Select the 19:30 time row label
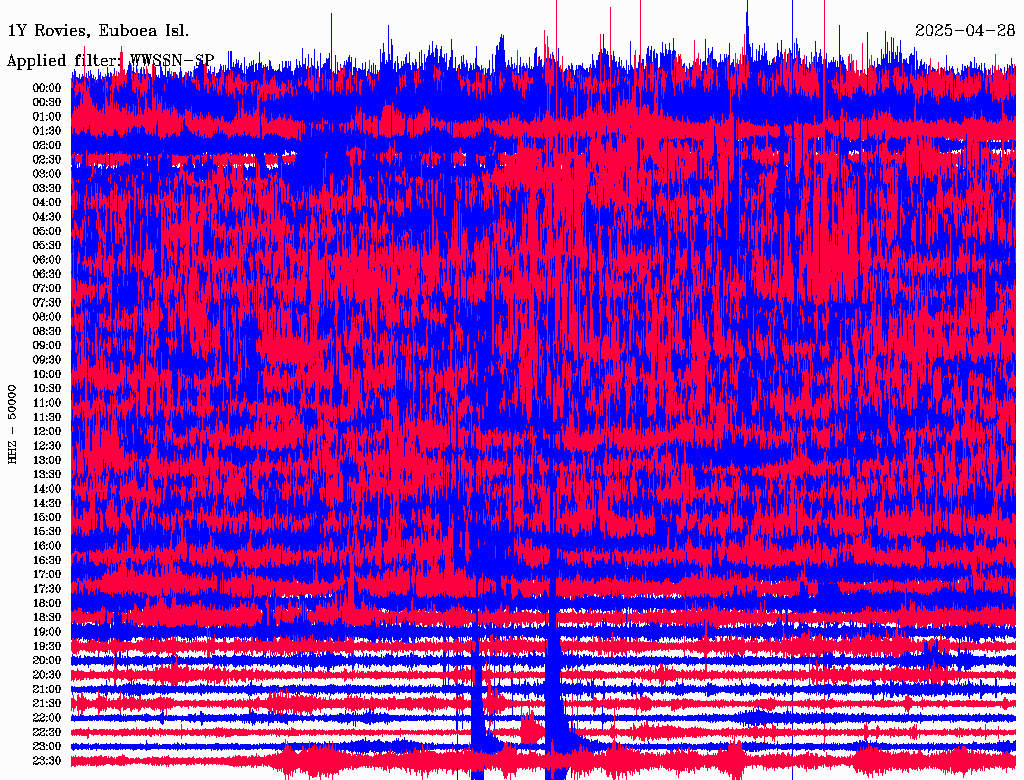 coord(47,646)
